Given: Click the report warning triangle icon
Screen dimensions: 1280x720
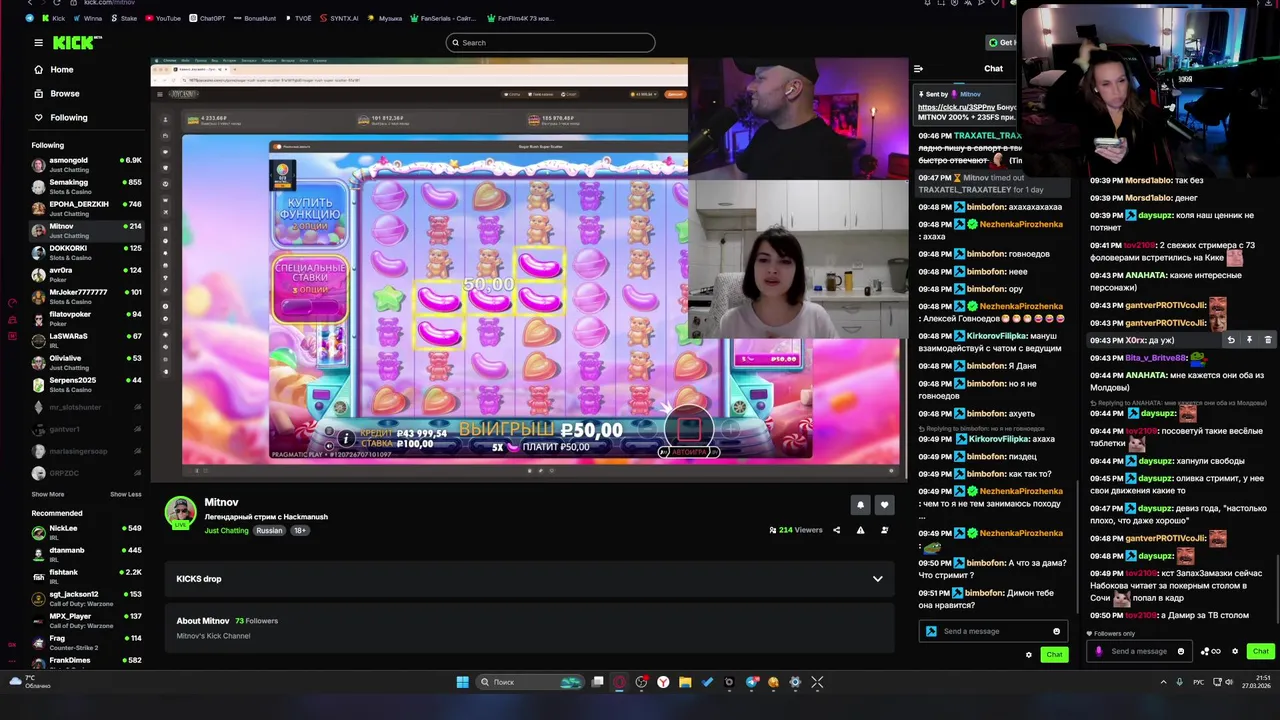Looking at the screenshot, I should click(860, 530).
